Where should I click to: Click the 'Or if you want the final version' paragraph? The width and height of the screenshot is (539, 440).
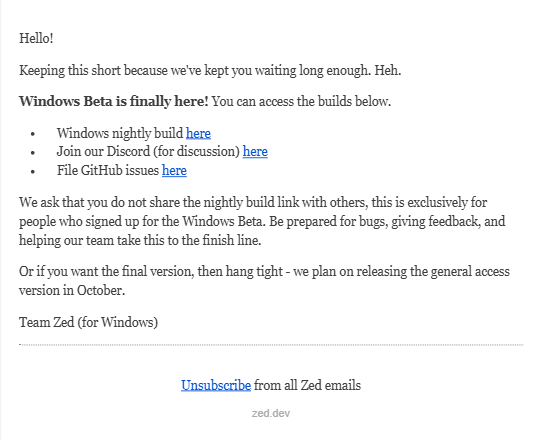point(264,281)
